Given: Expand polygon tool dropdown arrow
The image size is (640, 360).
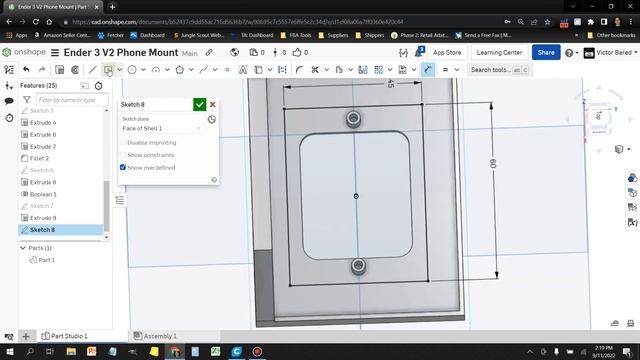Looking at the screenshot, I should tap(191, 70).
